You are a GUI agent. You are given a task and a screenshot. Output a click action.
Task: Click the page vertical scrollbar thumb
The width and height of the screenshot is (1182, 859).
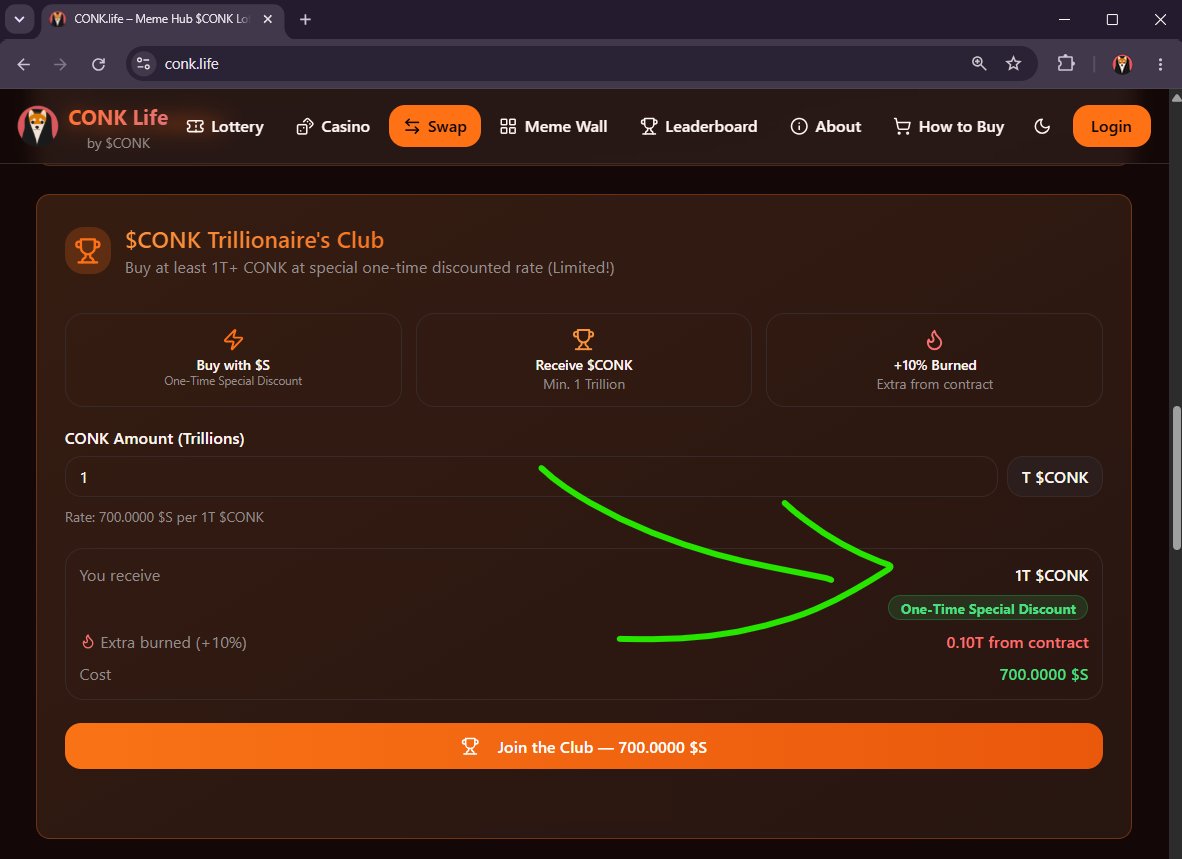tap(1175, 478)
